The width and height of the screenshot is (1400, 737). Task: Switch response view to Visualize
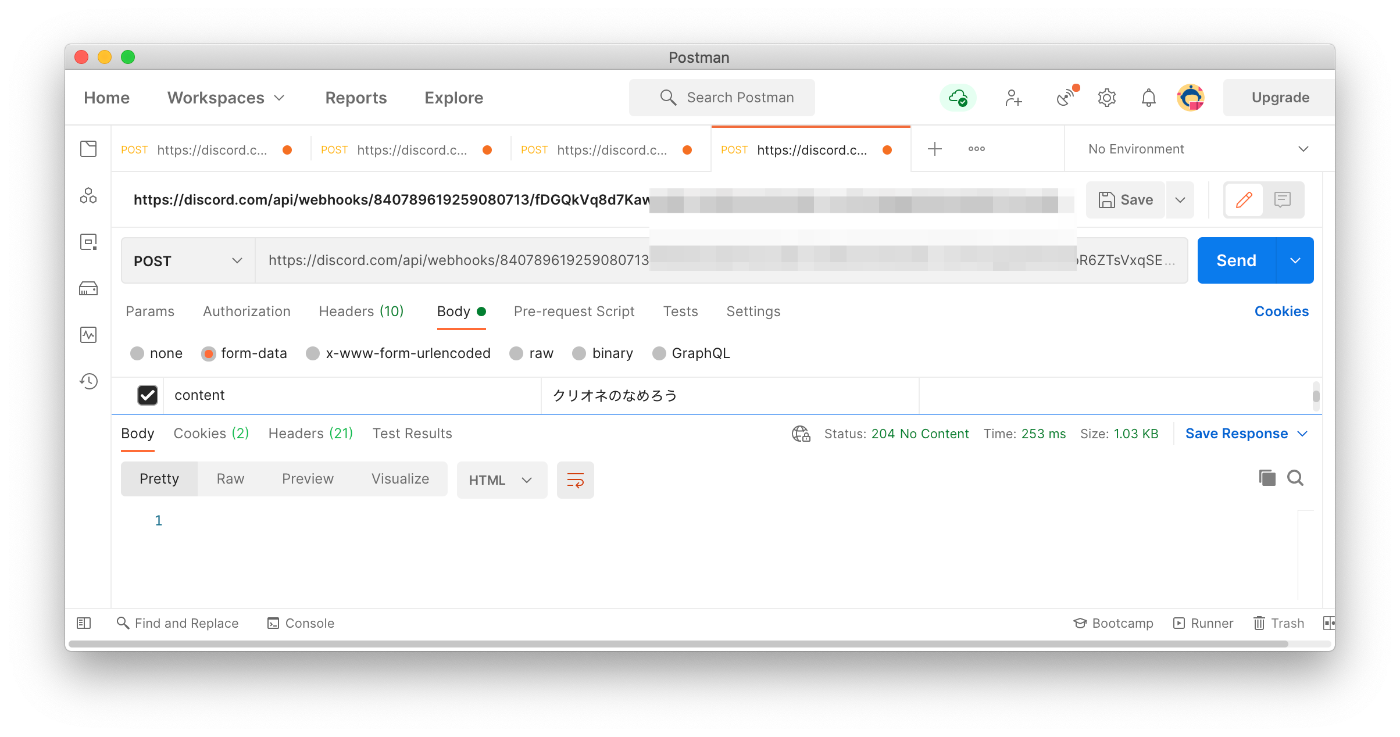400,479
